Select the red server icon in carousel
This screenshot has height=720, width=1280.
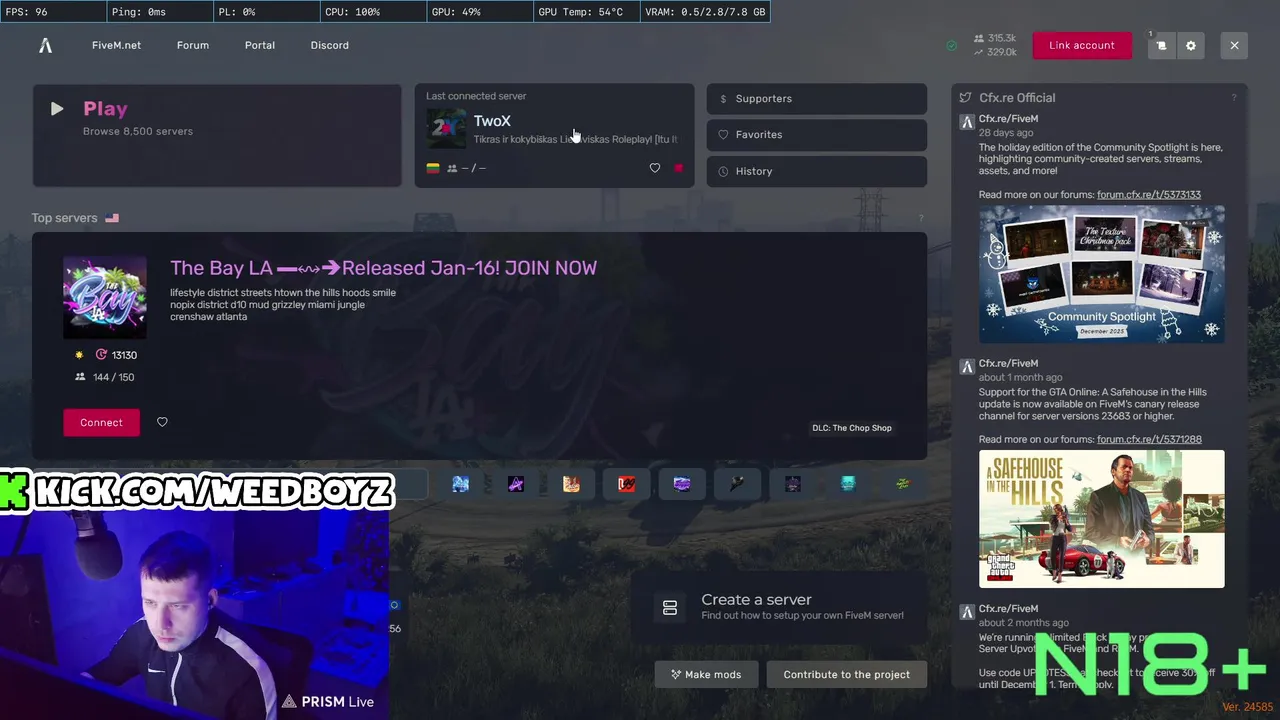(x=627, y=484)
